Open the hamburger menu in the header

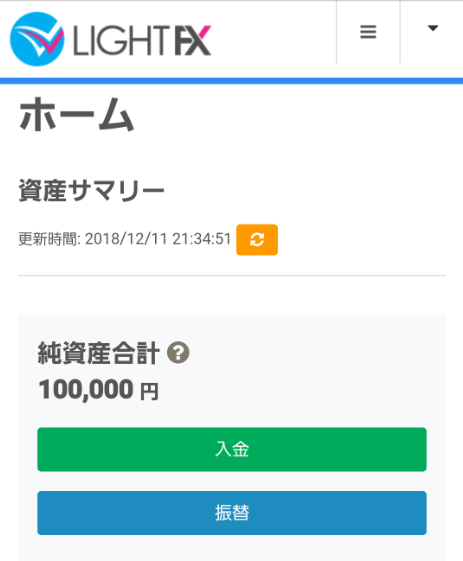pyautogui.click(x=368, y=32)
